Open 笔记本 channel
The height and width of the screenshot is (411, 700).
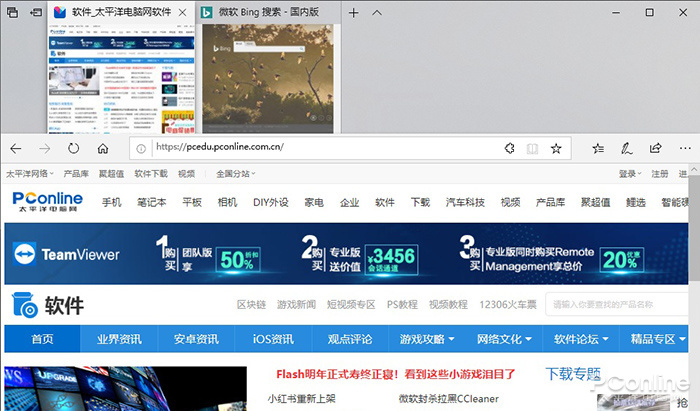pos(151,203)
